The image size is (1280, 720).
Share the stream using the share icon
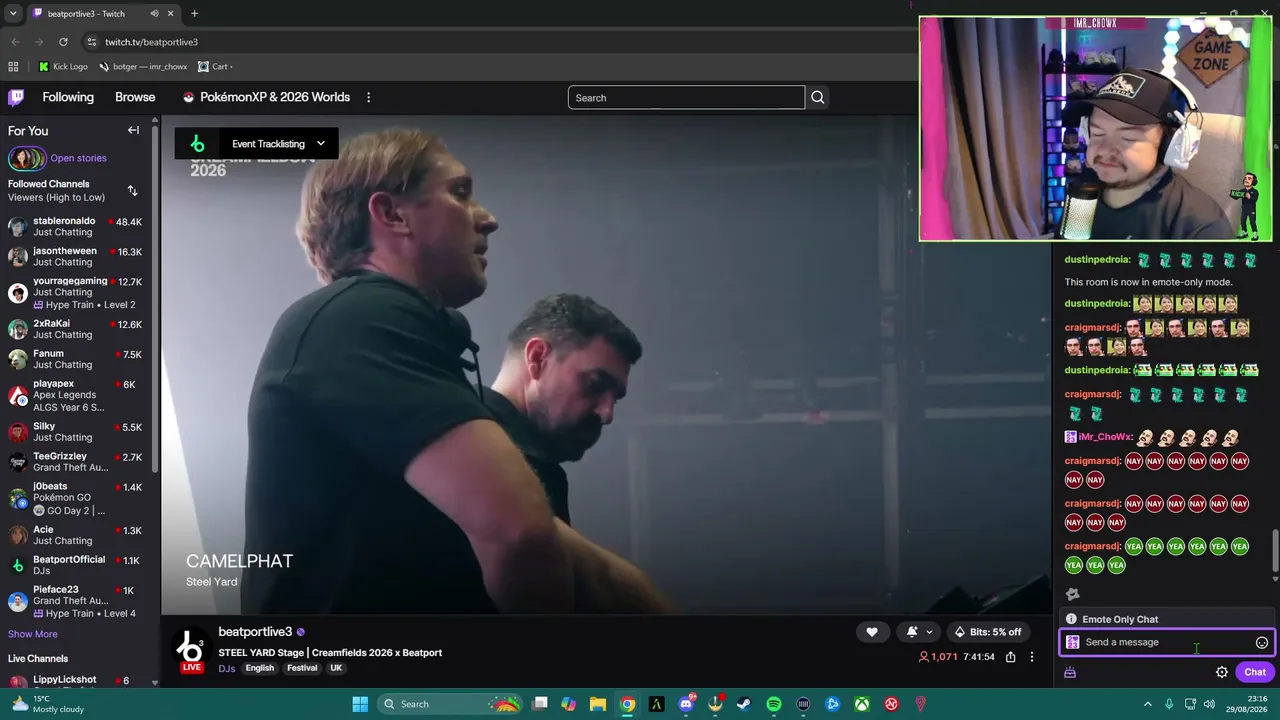(1011, 657)
